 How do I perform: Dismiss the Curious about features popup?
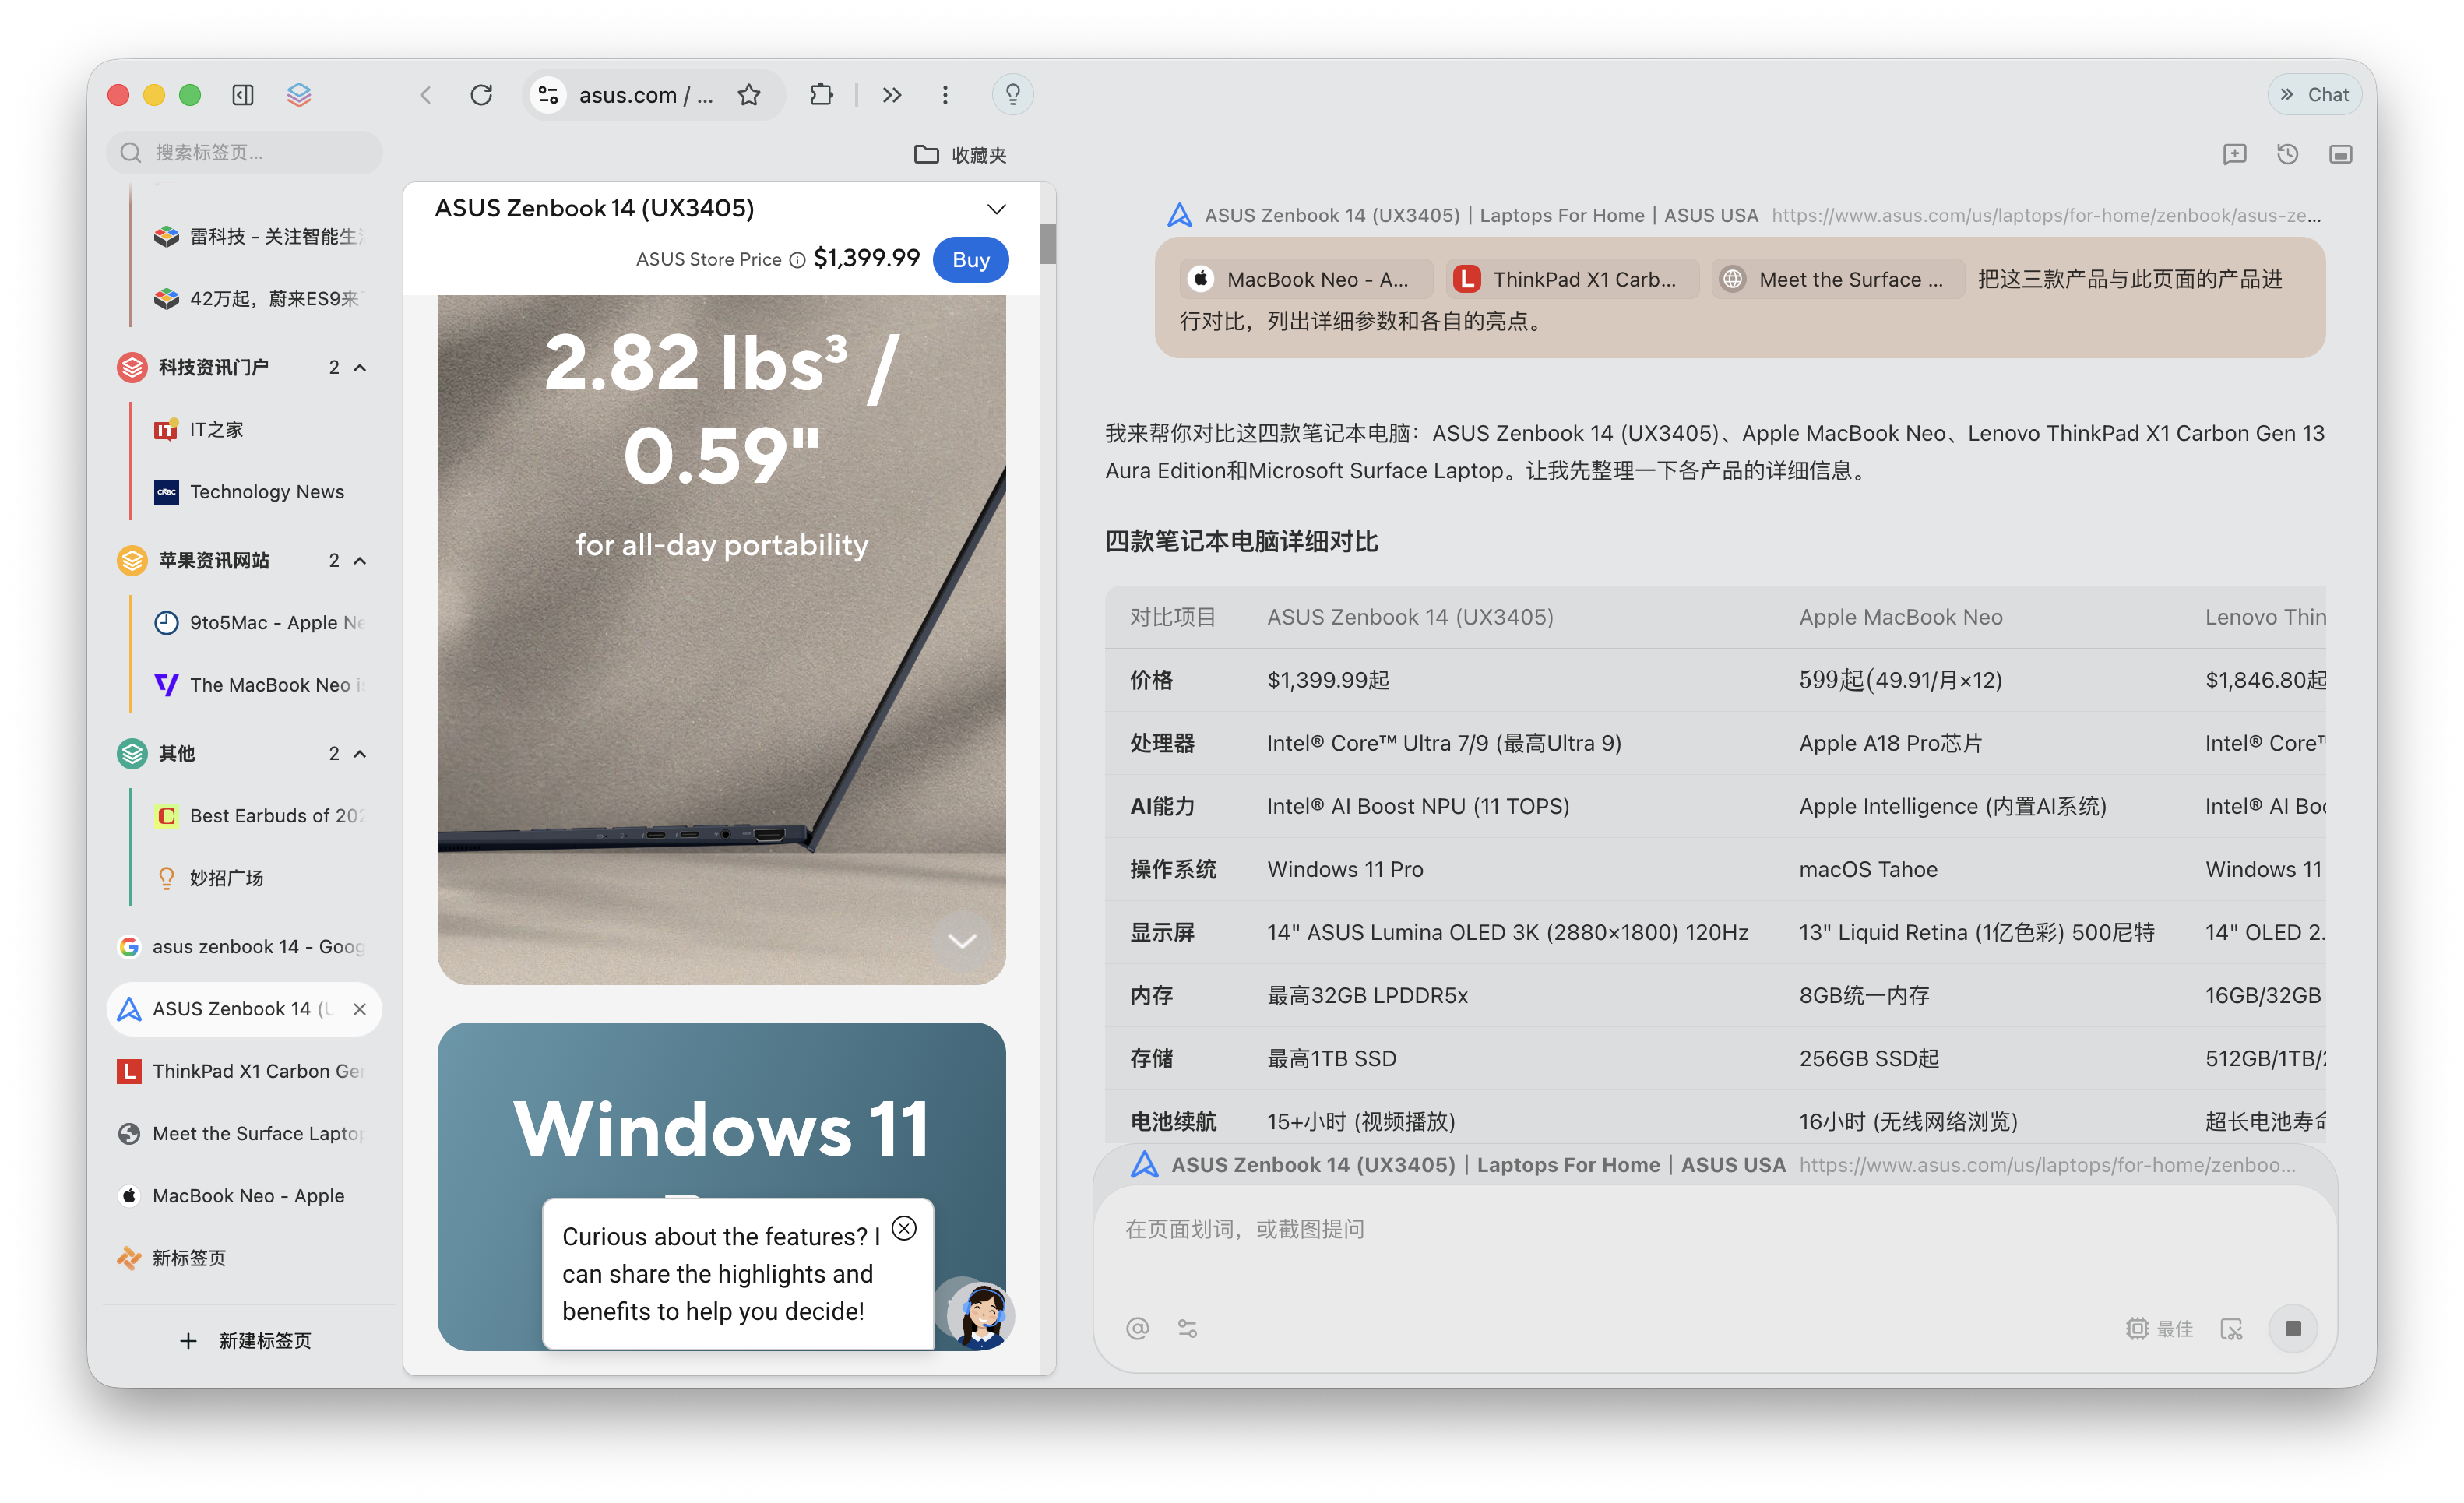click(904, 1228)
